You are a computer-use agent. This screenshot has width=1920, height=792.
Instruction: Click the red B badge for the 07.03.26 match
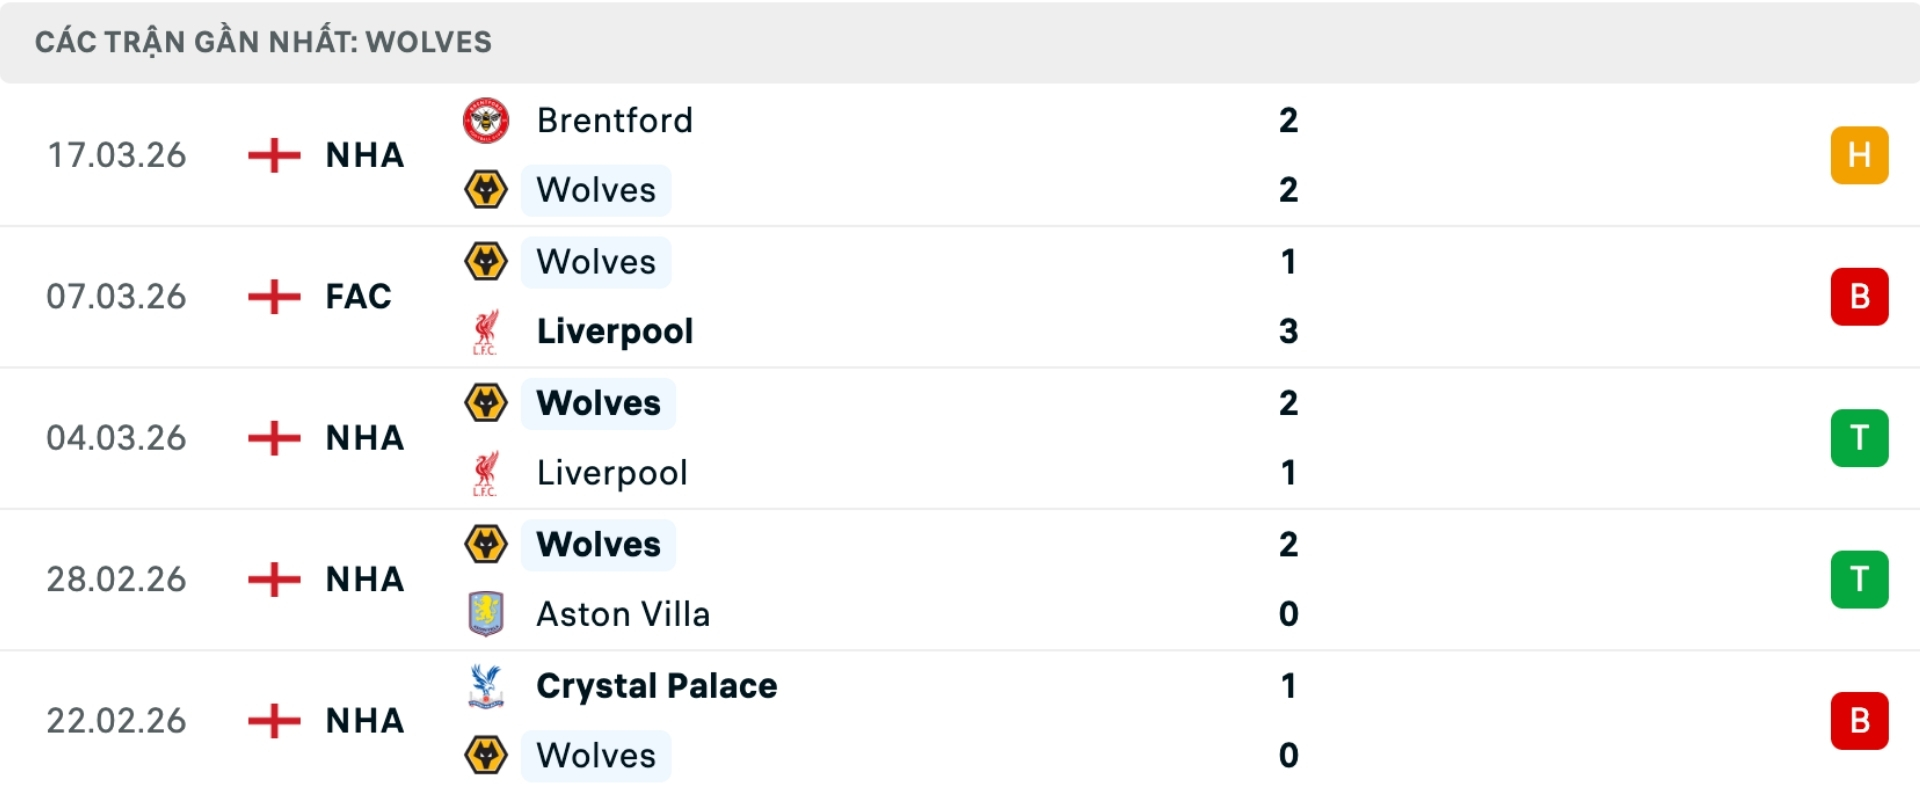[x=1859, y=297]
